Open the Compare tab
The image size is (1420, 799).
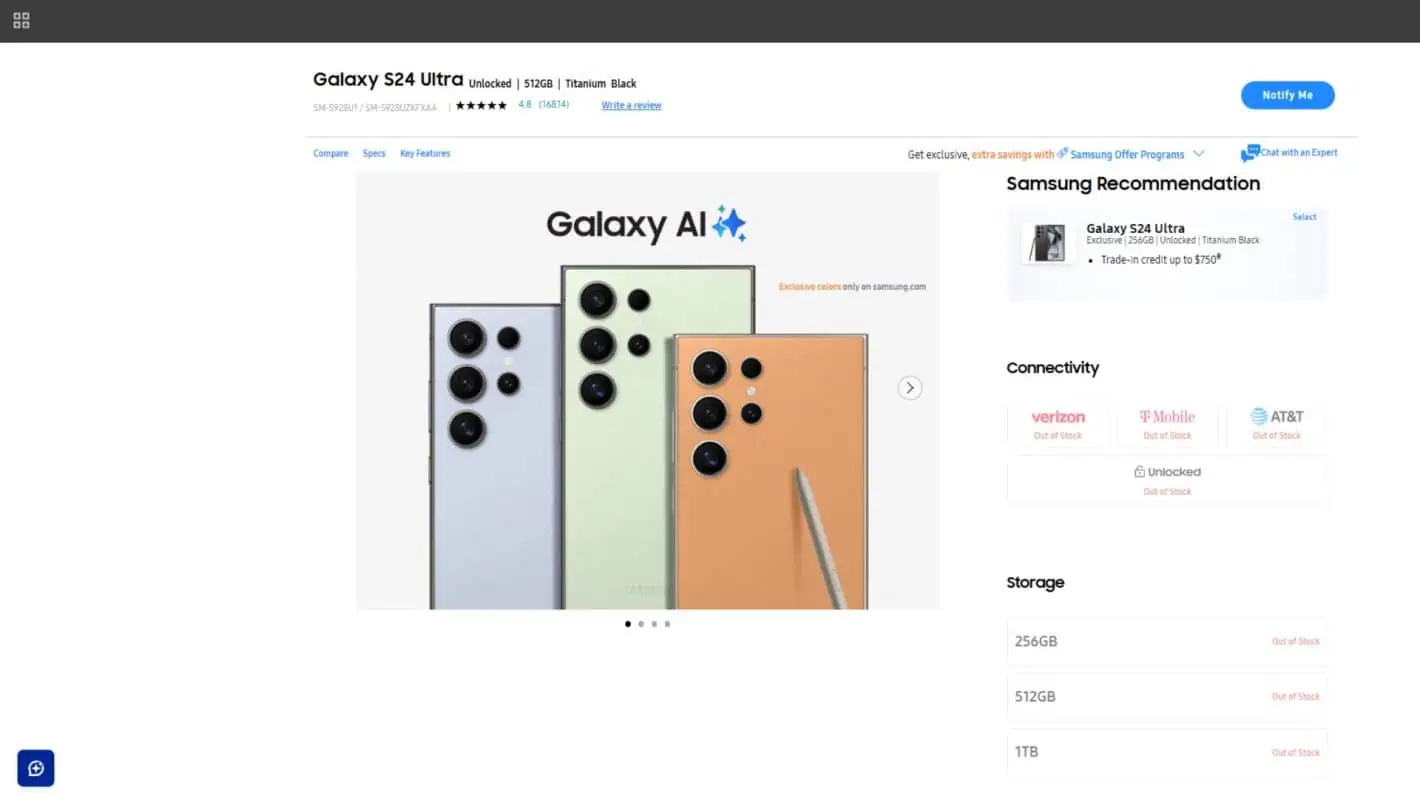coord(330,153)
